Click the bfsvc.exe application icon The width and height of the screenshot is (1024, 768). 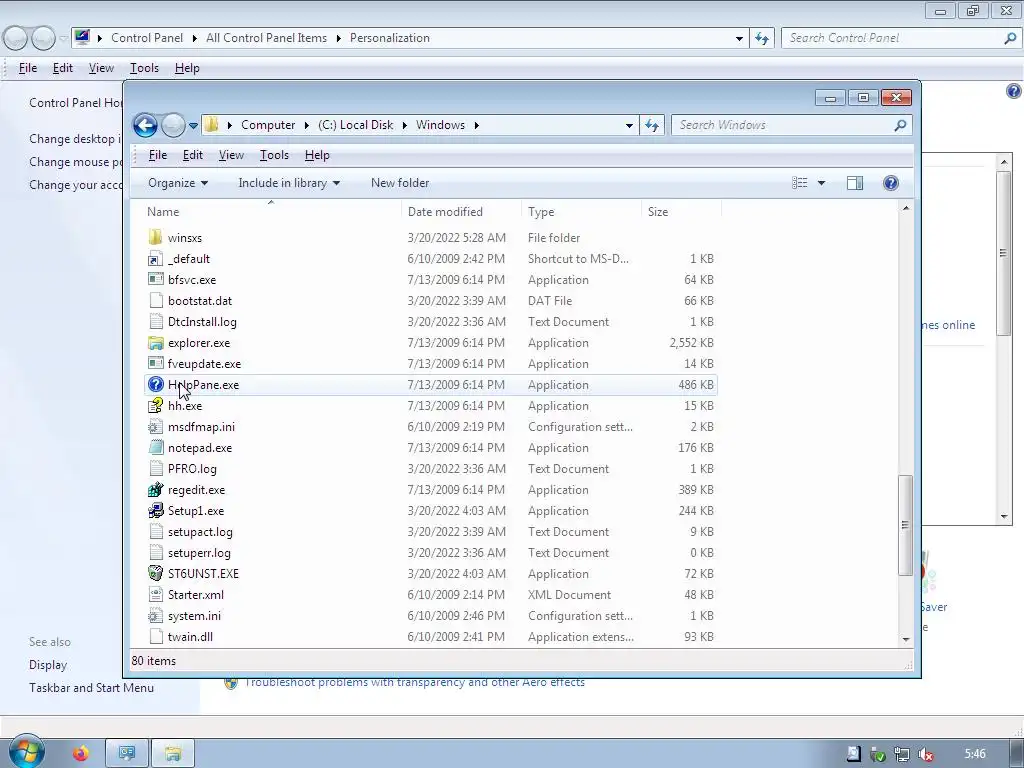point(155,280)
